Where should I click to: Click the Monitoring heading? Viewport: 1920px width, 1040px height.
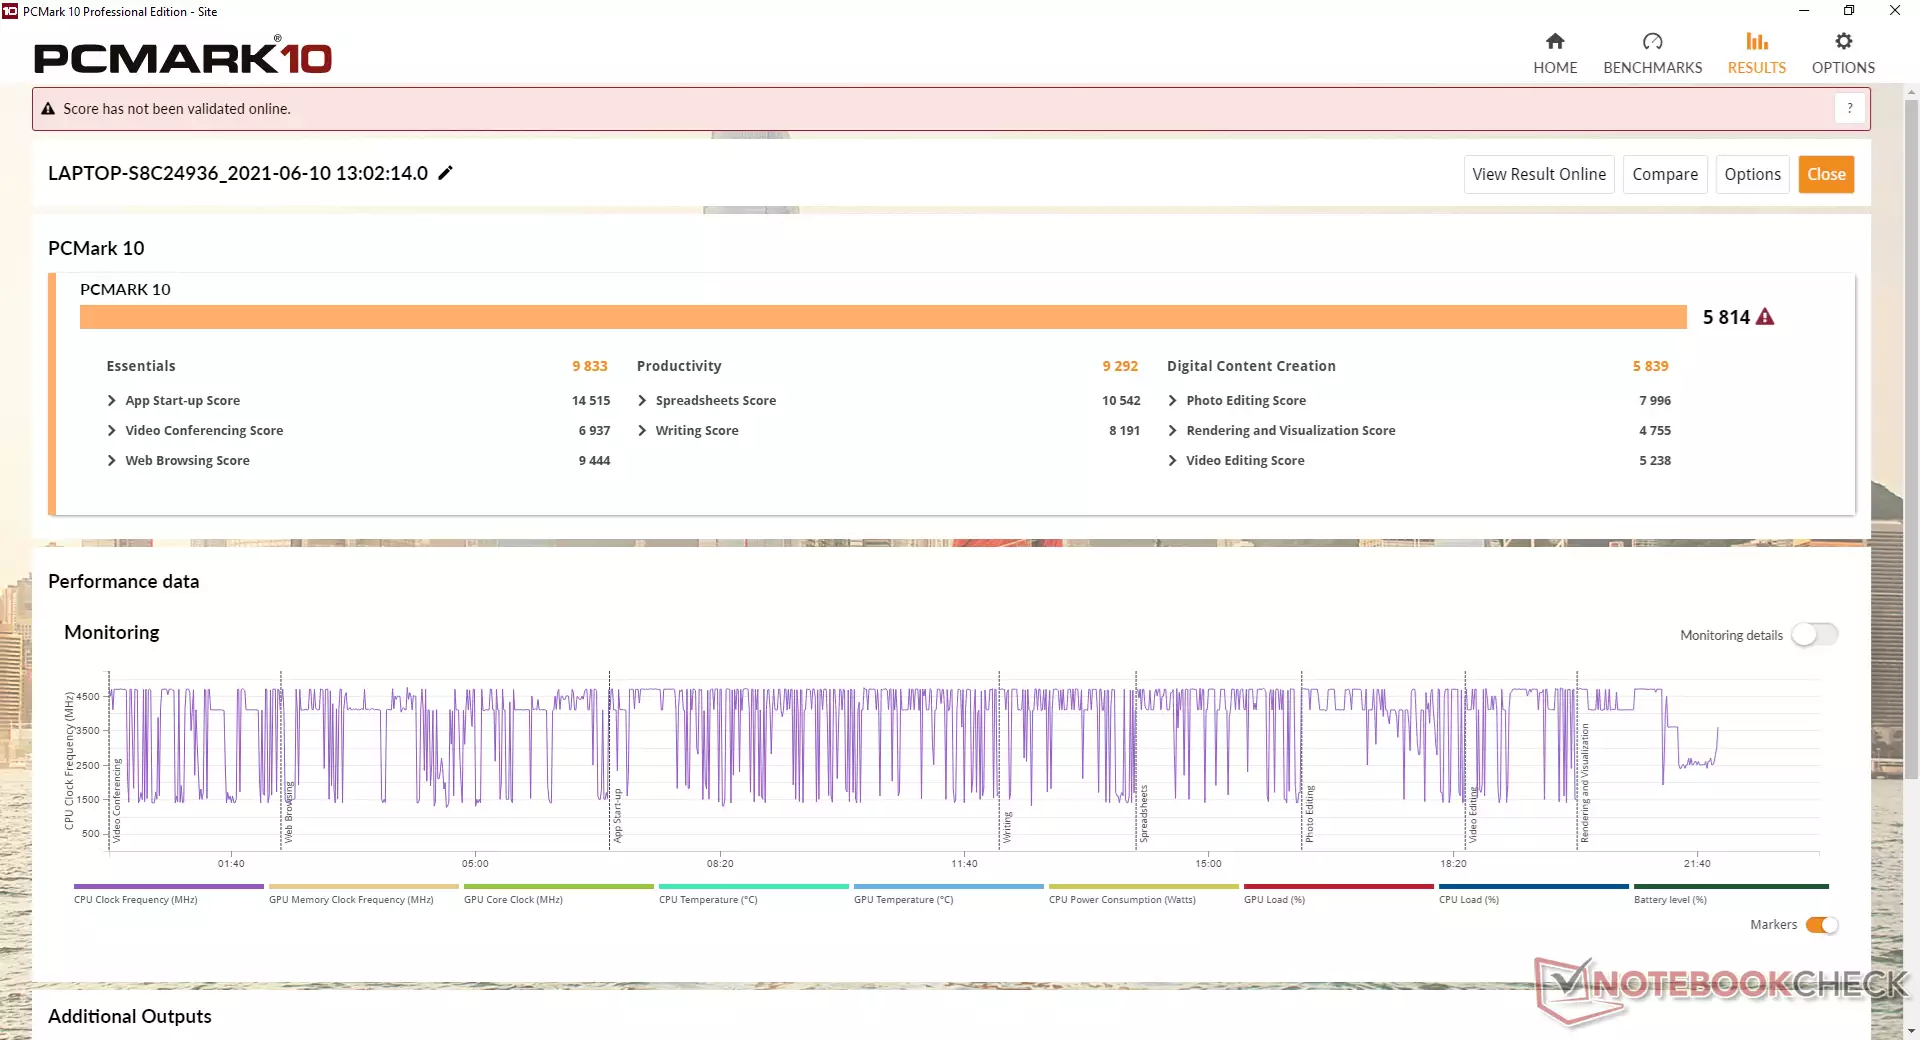point(112,632)
